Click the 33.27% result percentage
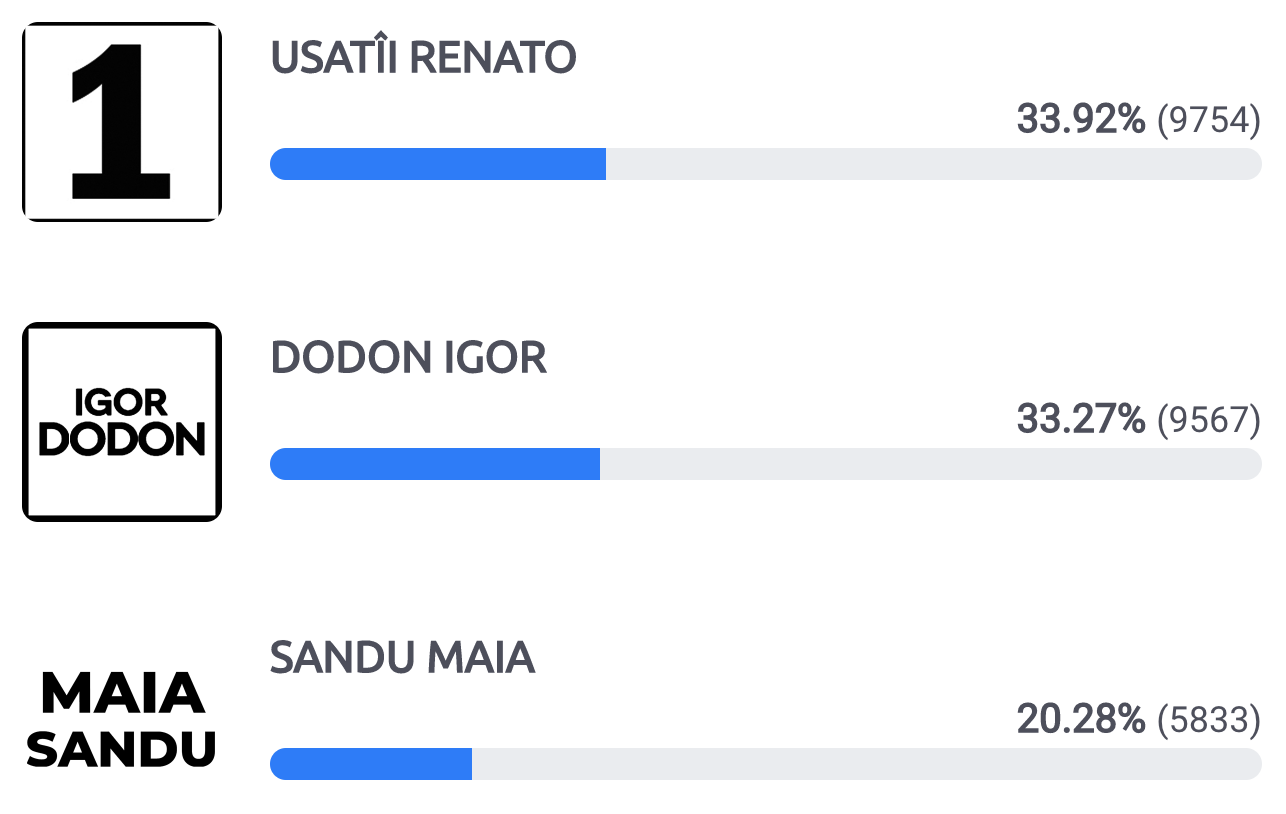The width and height of the screenshot is (1286, 814). coord(1081,420)
